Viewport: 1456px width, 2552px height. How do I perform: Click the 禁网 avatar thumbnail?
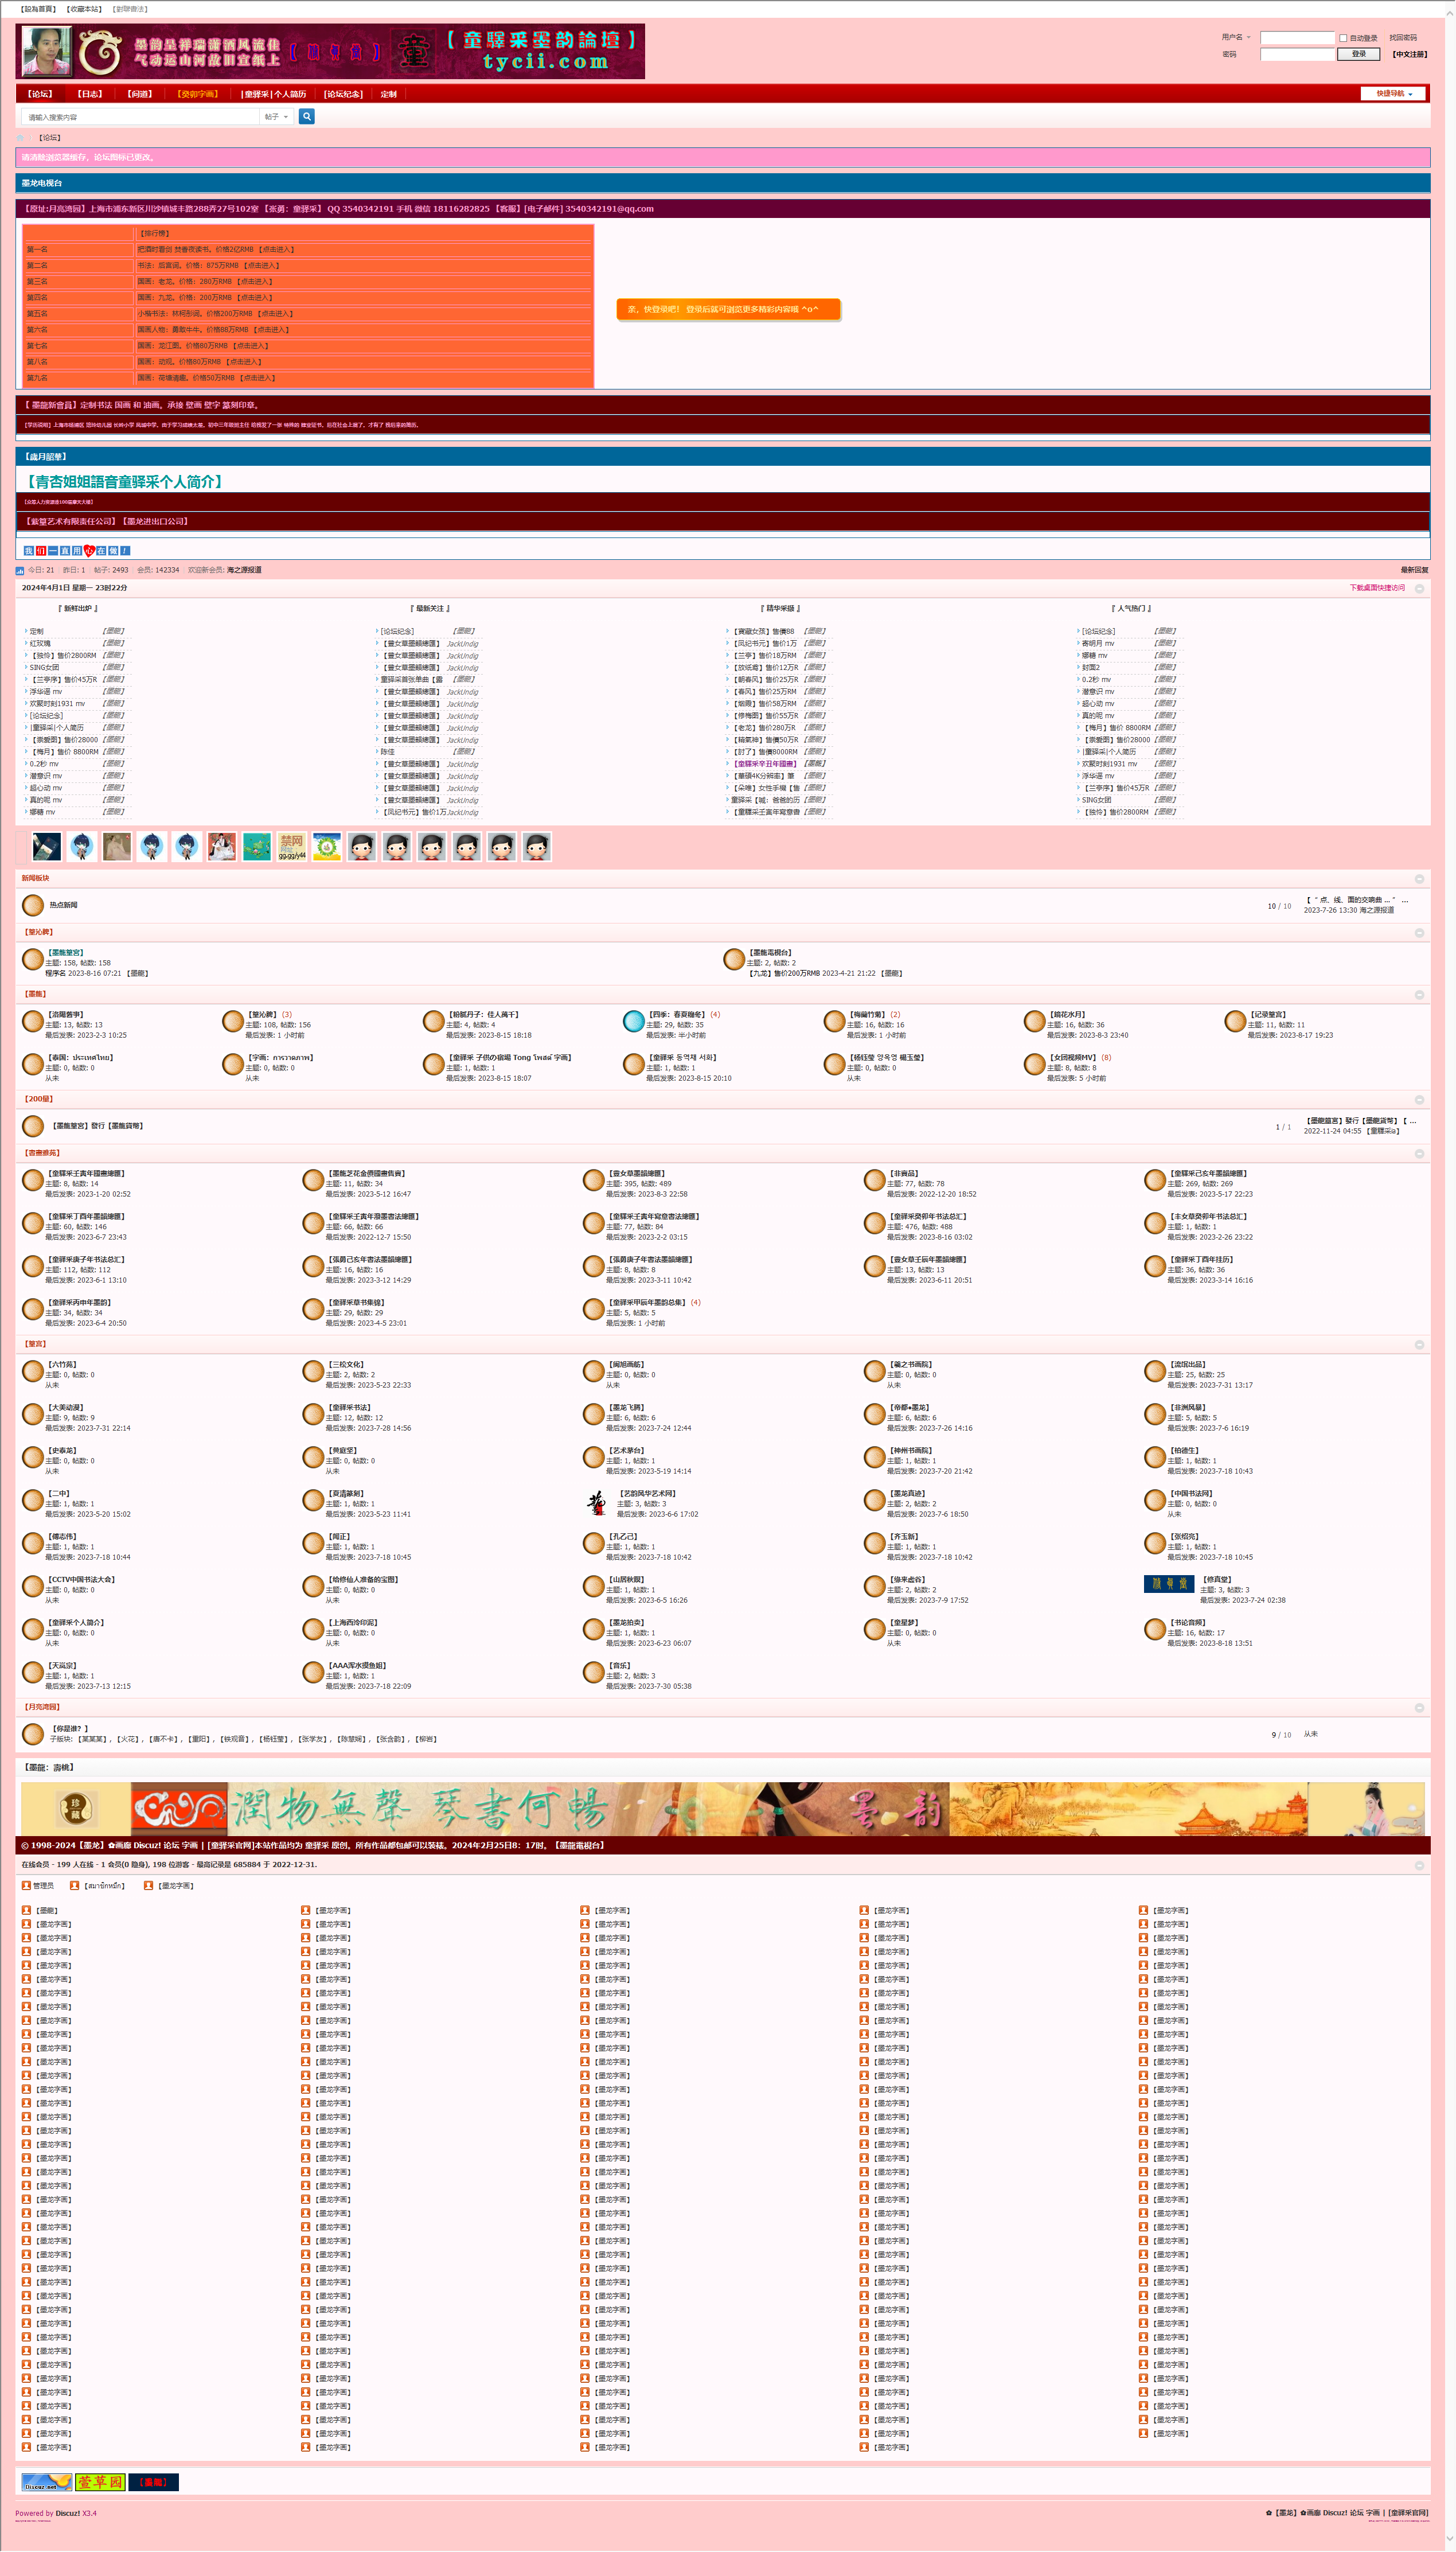coord(292,847)
